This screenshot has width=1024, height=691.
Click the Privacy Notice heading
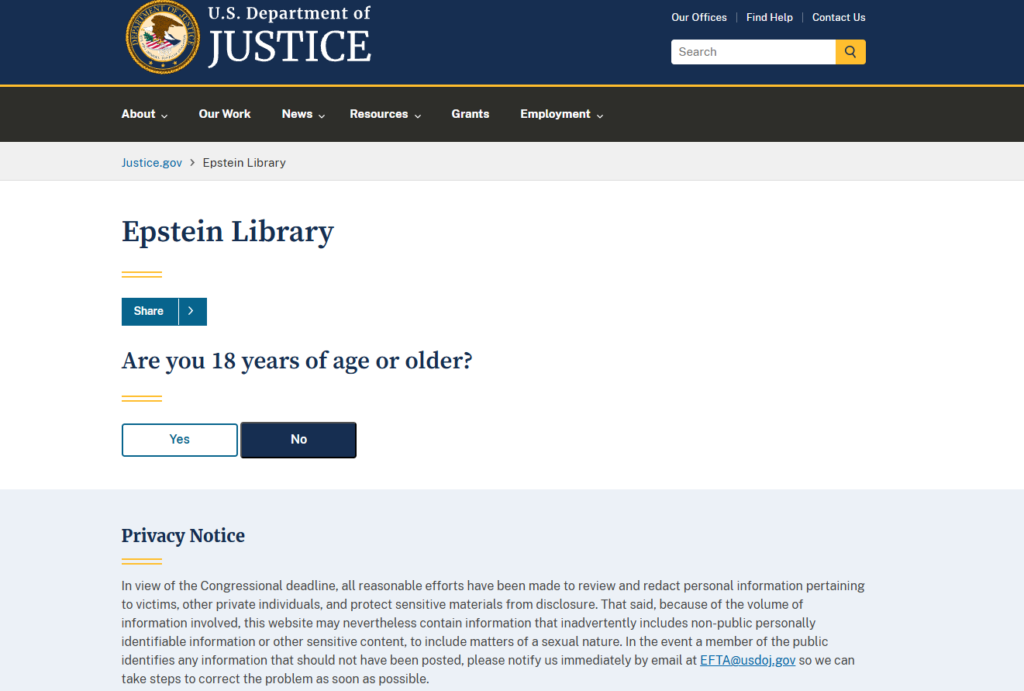point(183,536)
